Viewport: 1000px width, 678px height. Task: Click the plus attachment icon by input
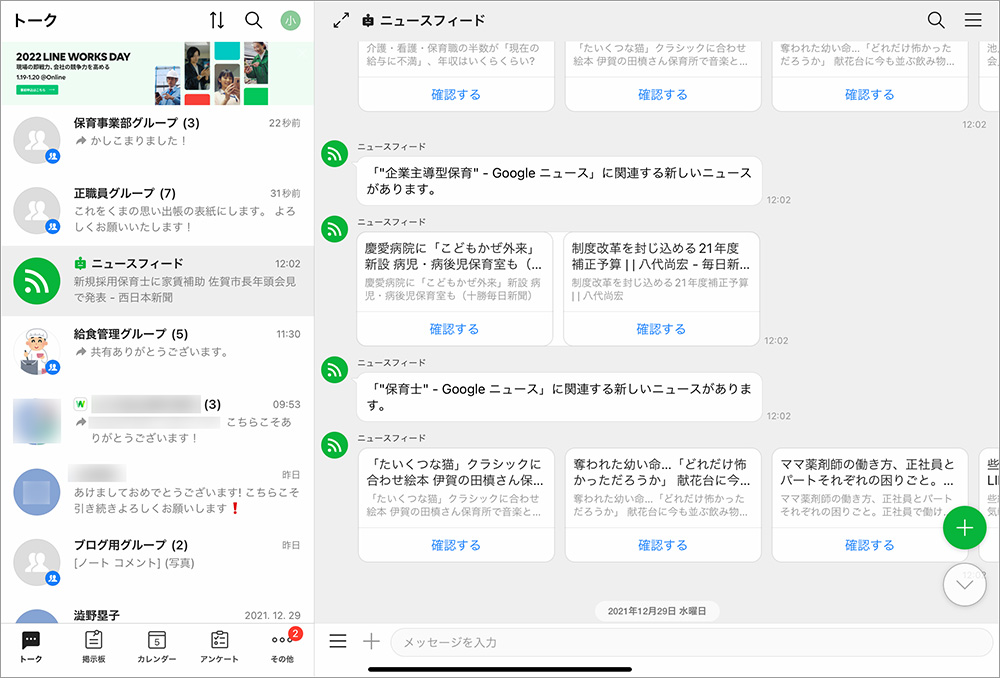pyautogui.click(x=371, y=641)
